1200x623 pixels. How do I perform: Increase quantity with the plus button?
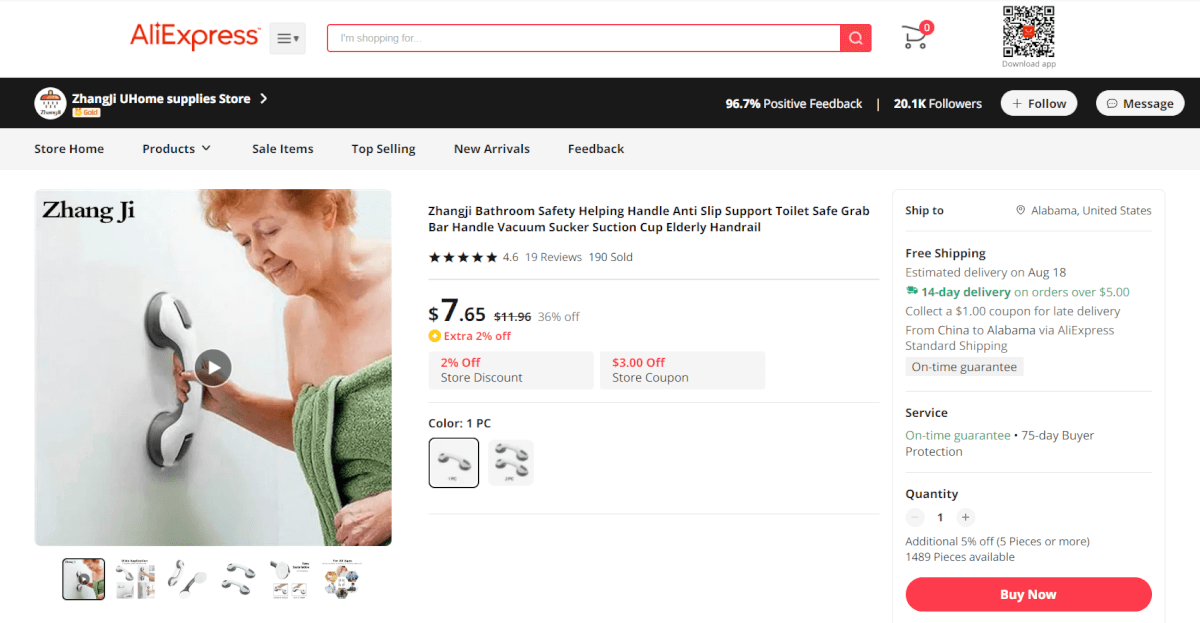pyautogui.click(x=965, y=517)
